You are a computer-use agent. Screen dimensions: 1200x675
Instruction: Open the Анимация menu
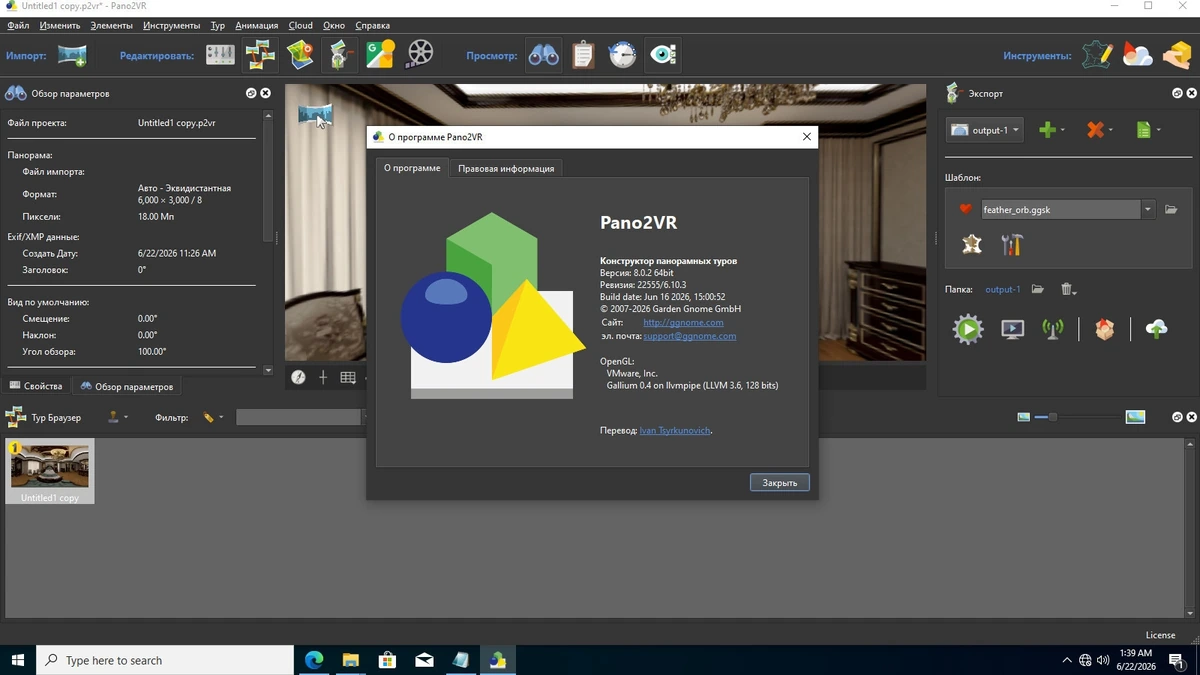[x=257, y=25]
